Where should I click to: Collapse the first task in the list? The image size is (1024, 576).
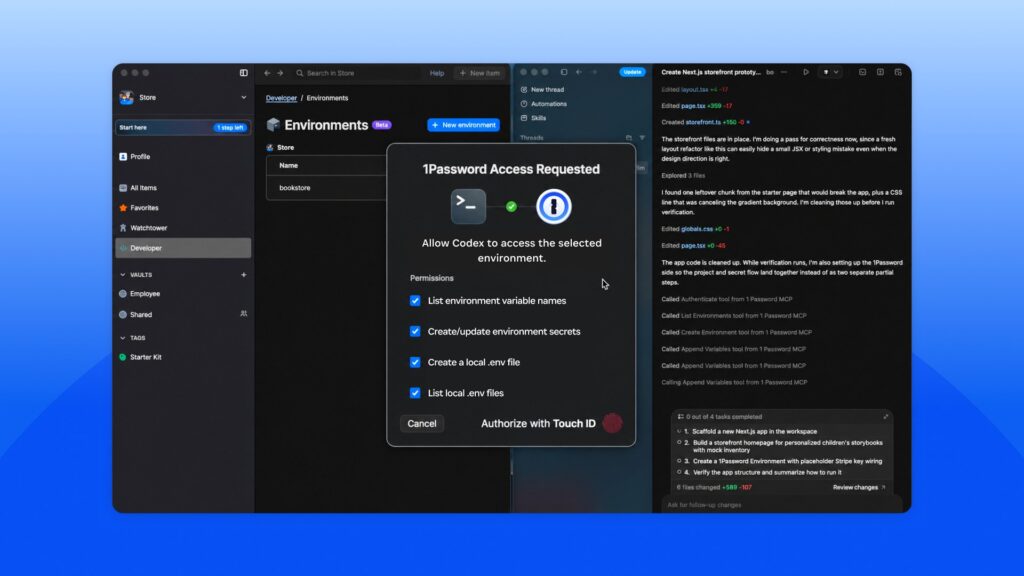[679, 432]
